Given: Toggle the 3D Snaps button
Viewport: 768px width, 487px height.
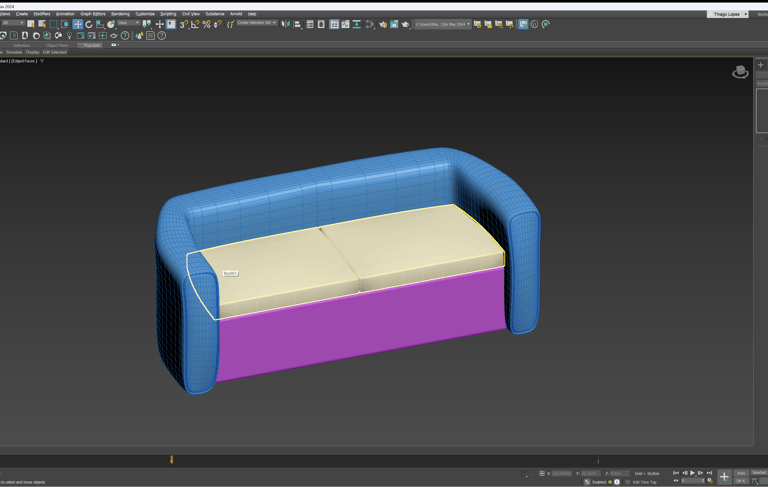Looking at the screenshot, I should pyautogui.click(x=184, y=24).
